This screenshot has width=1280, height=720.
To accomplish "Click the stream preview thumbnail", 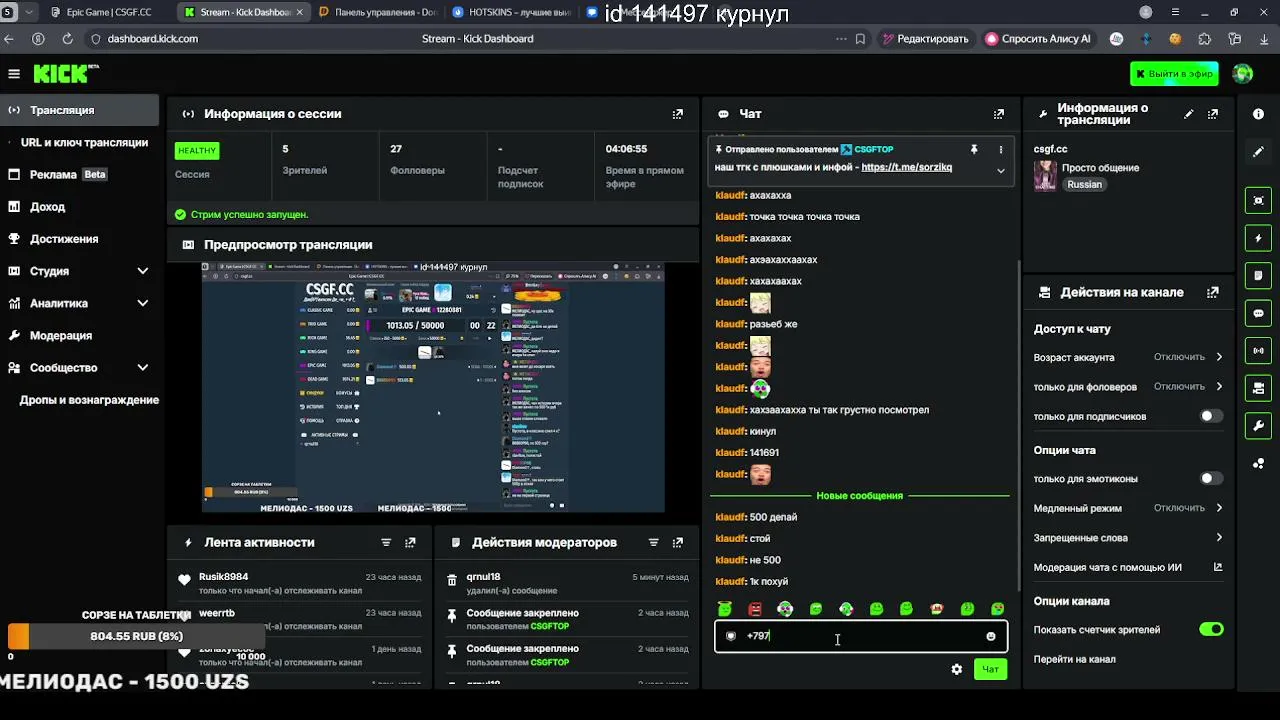I will pos(433,387).
